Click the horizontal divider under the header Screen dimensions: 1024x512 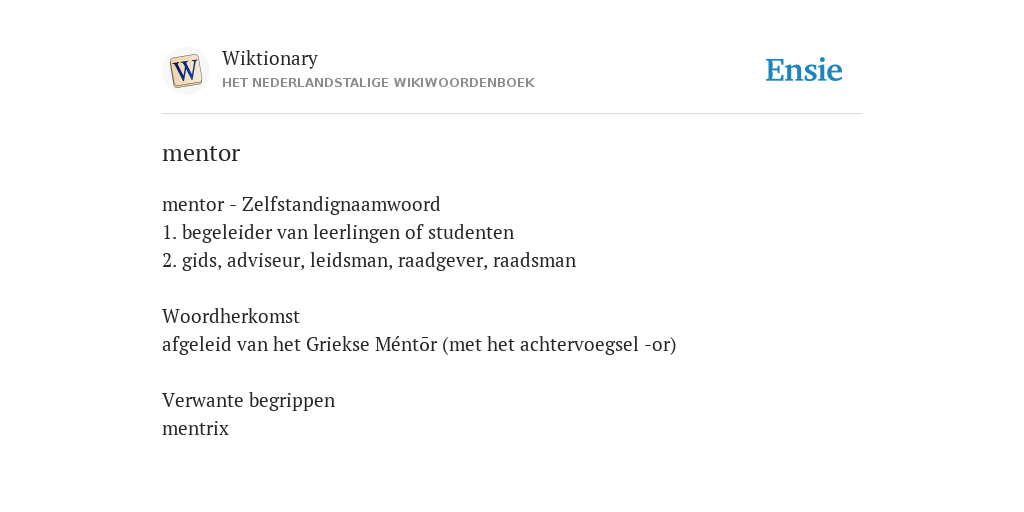pyautogui.click(x=512, y=114)
